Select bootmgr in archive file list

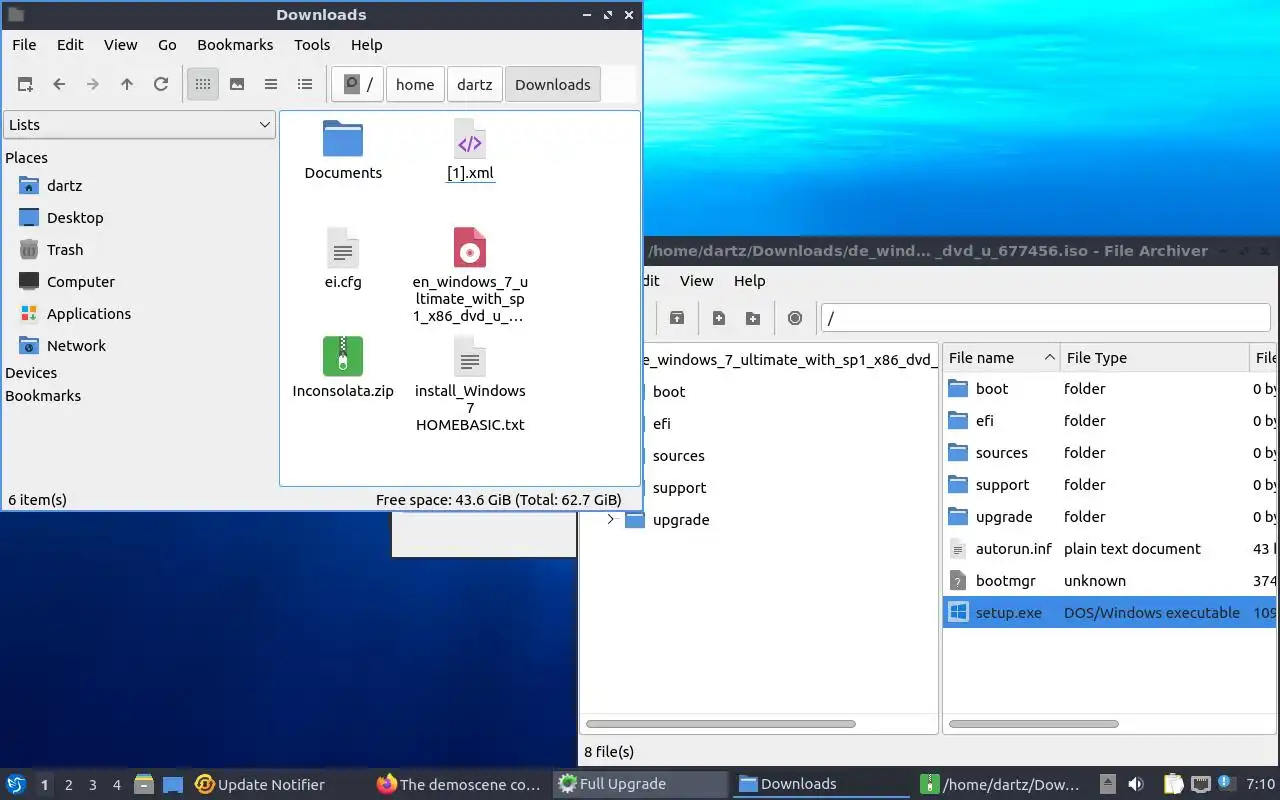tap(1110, 581)
